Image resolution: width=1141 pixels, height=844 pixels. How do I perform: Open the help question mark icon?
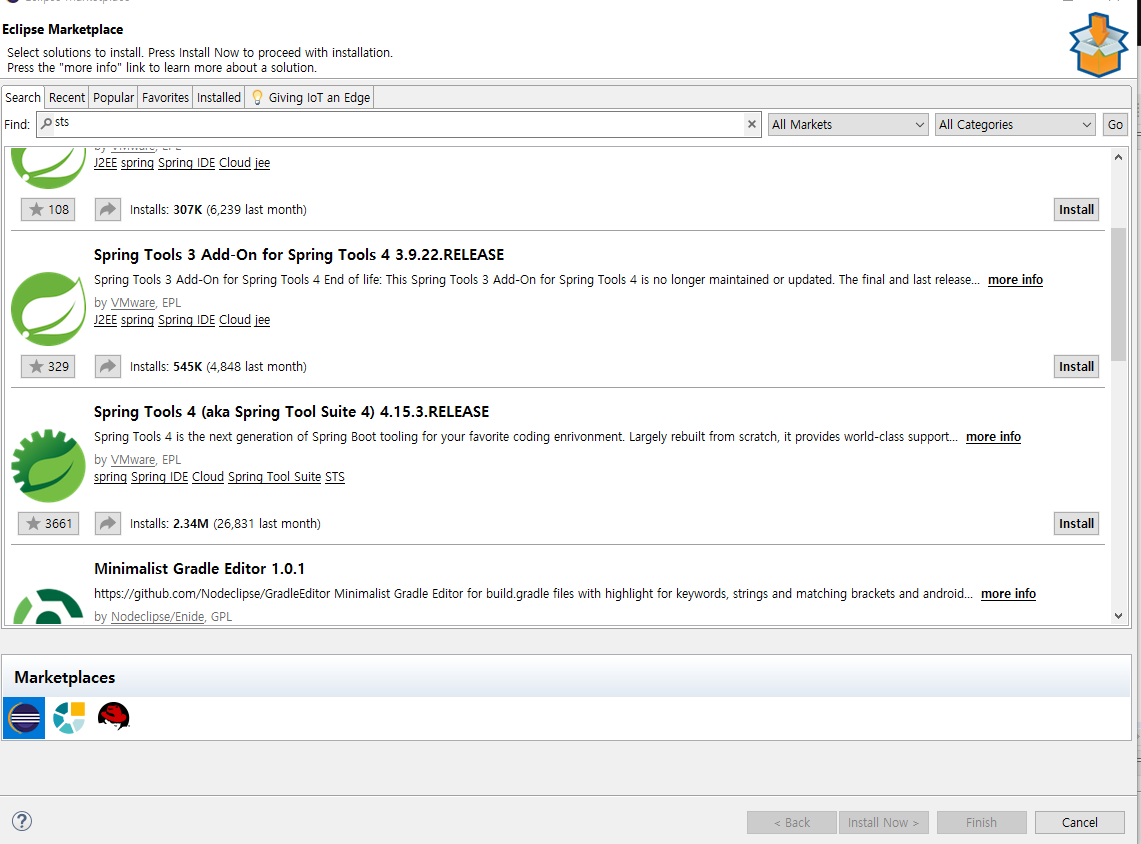point(22,821)
